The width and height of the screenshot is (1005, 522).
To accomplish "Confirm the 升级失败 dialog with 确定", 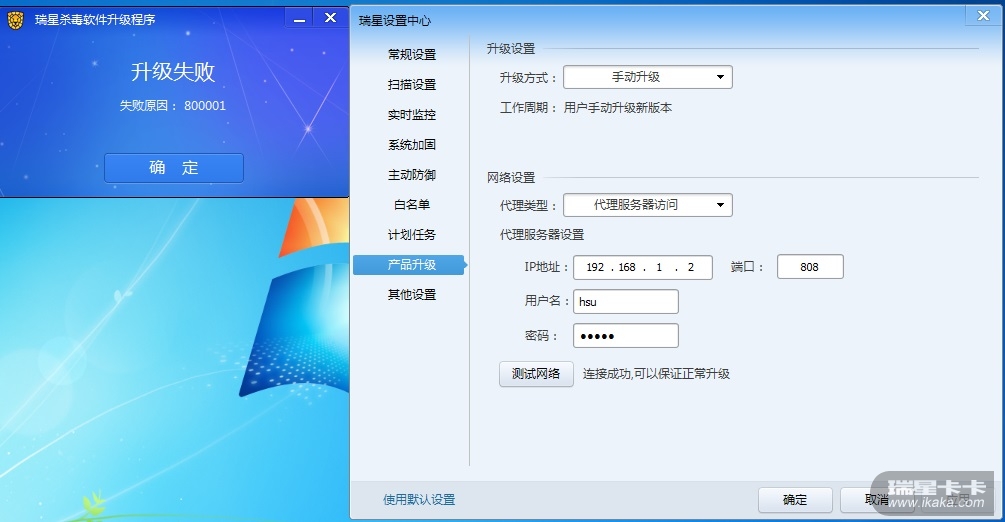I will pos(174,168).
